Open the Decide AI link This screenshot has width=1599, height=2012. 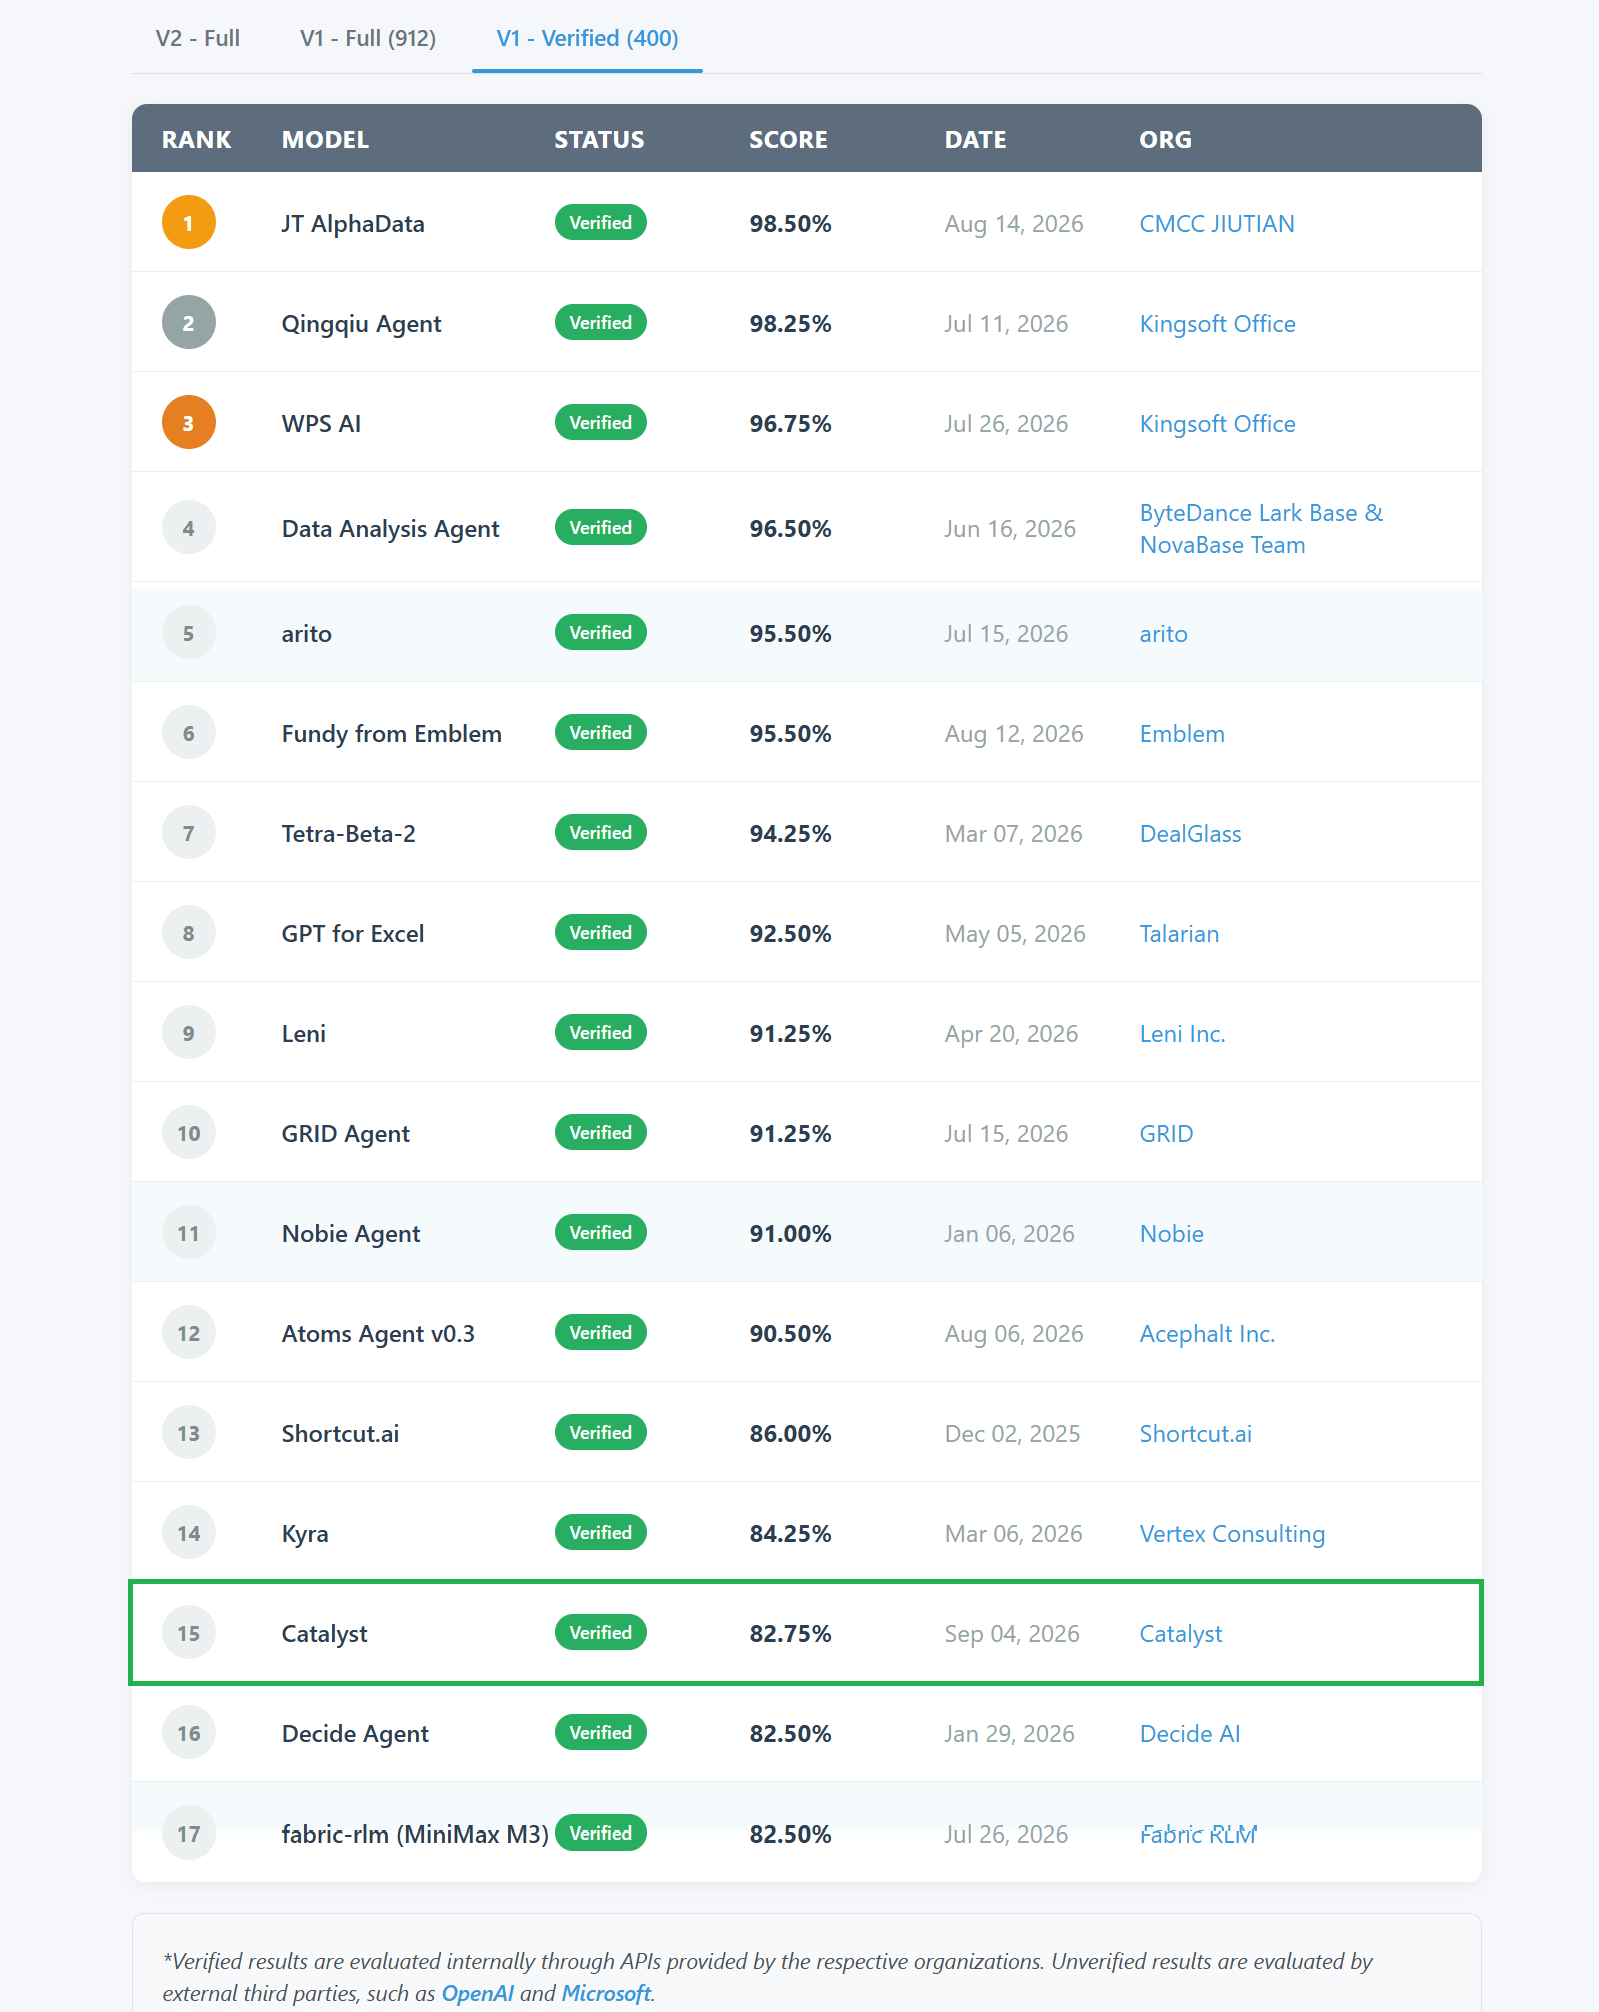(1190, 1734)
